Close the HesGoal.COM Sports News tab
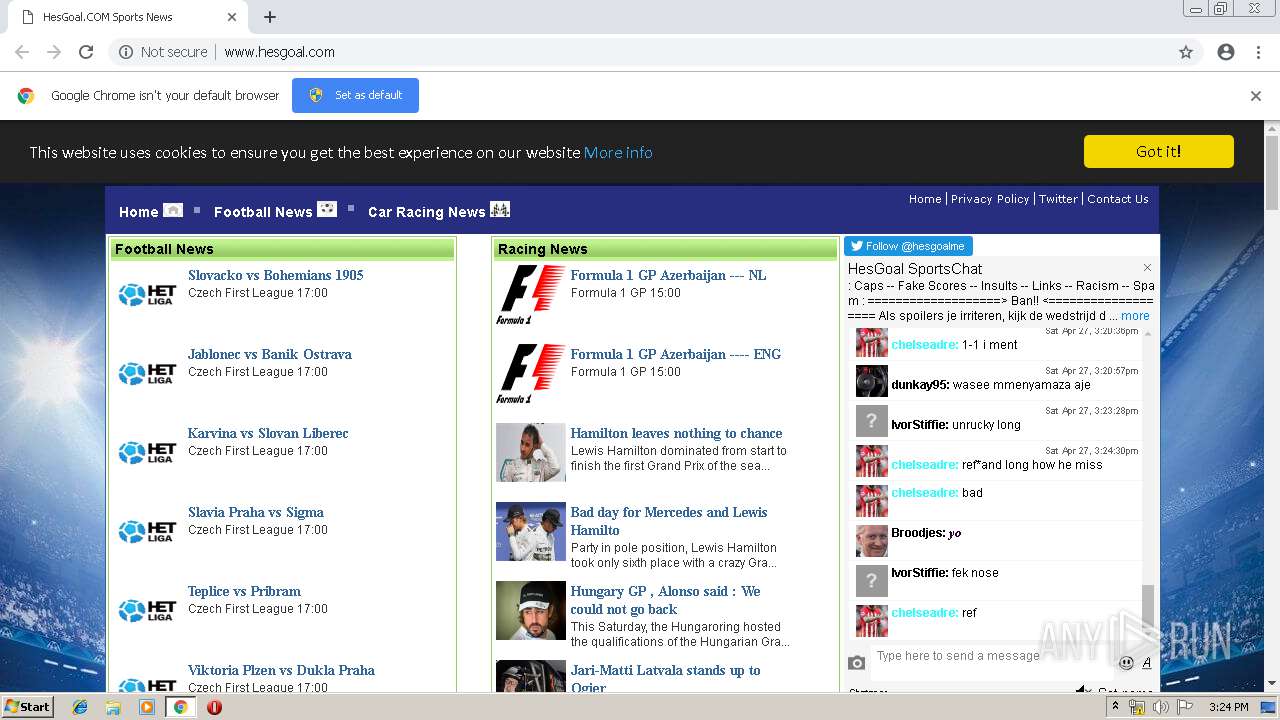The image size is (1280, 720). 232,17
